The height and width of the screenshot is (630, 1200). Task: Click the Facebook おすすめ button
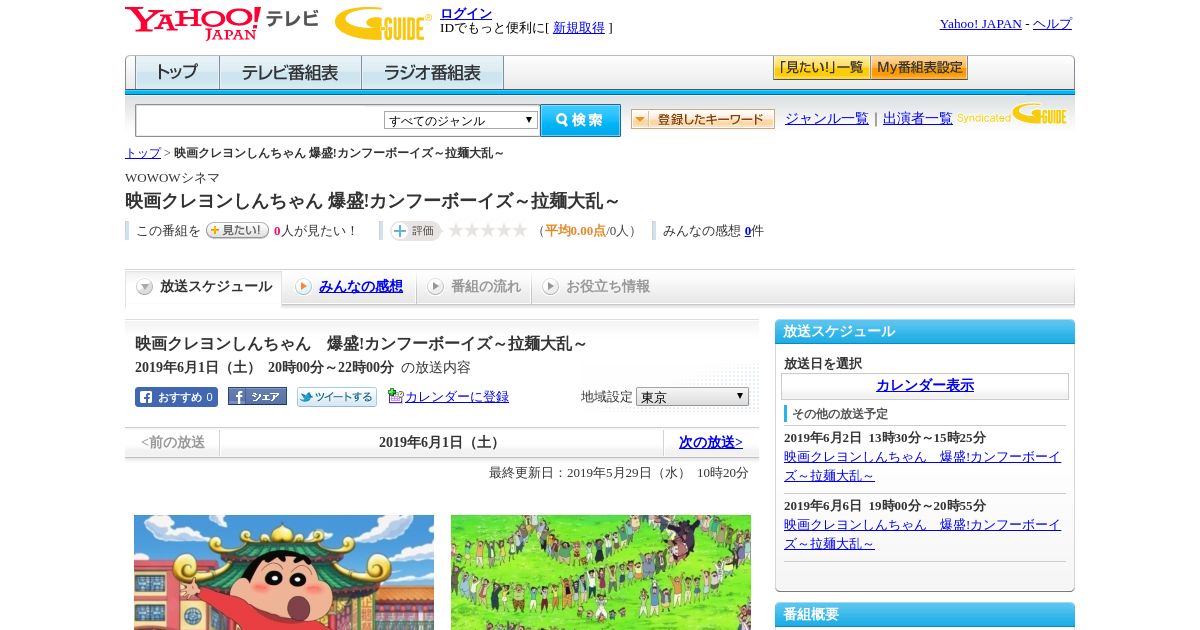coord(176,397)
